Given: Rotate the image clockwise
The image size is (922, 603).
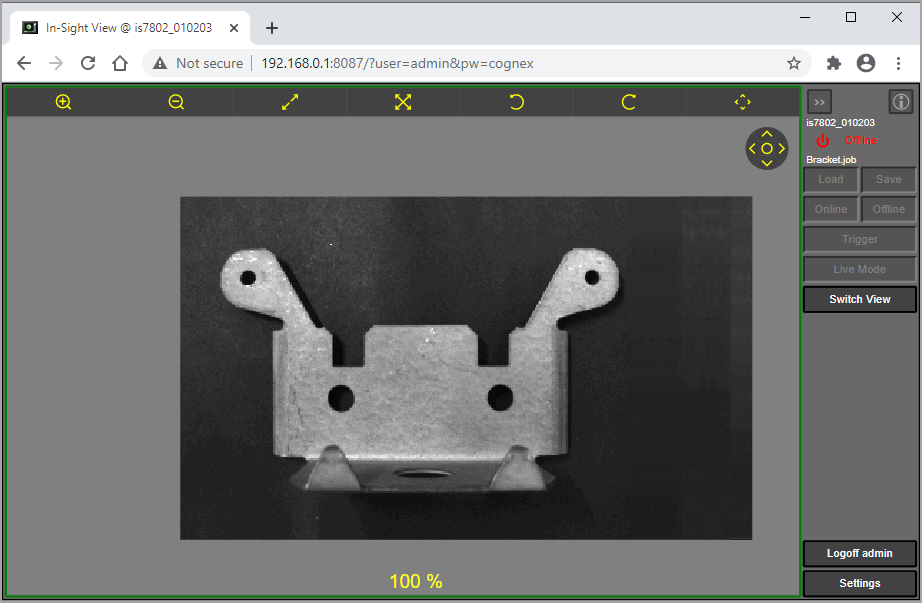Looking at the screenshot, I should 629,102.
